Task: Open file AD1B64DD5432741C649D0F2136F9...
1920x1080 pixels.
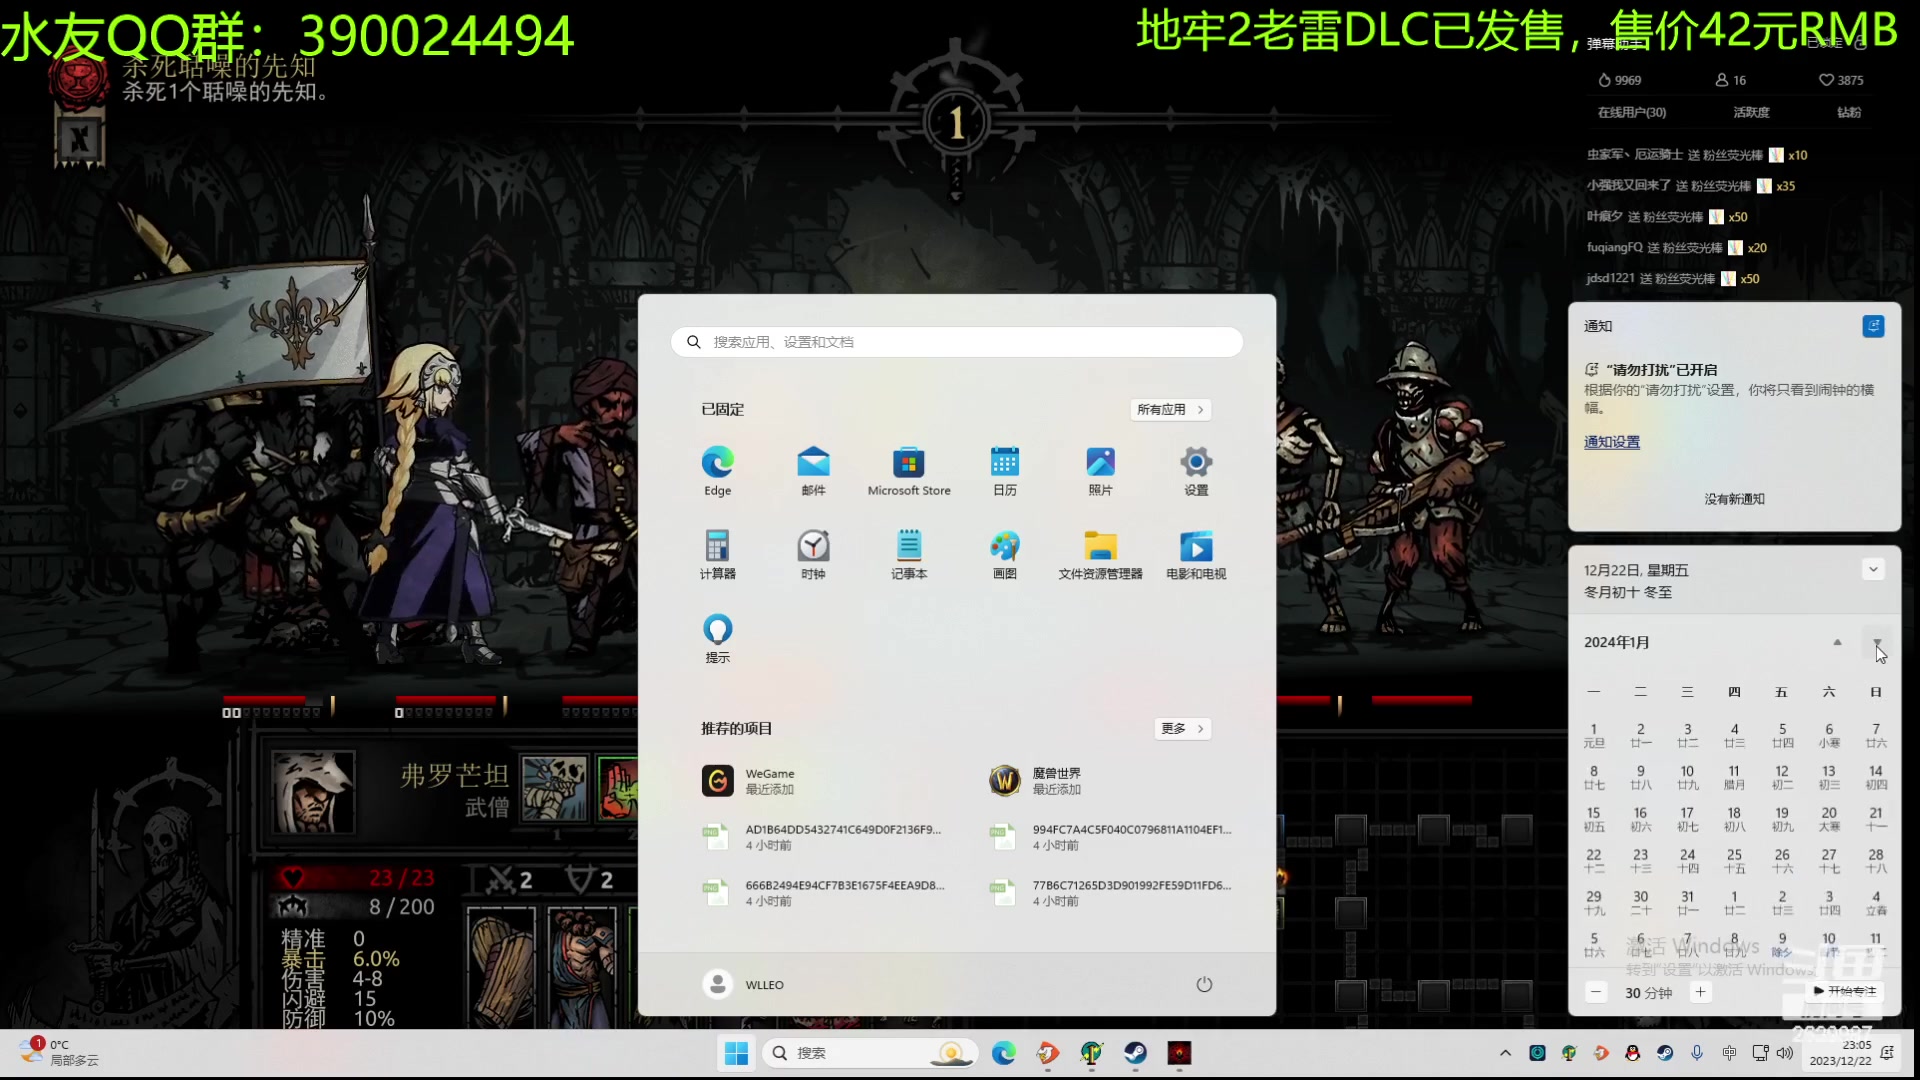Action: pos(820,837)
